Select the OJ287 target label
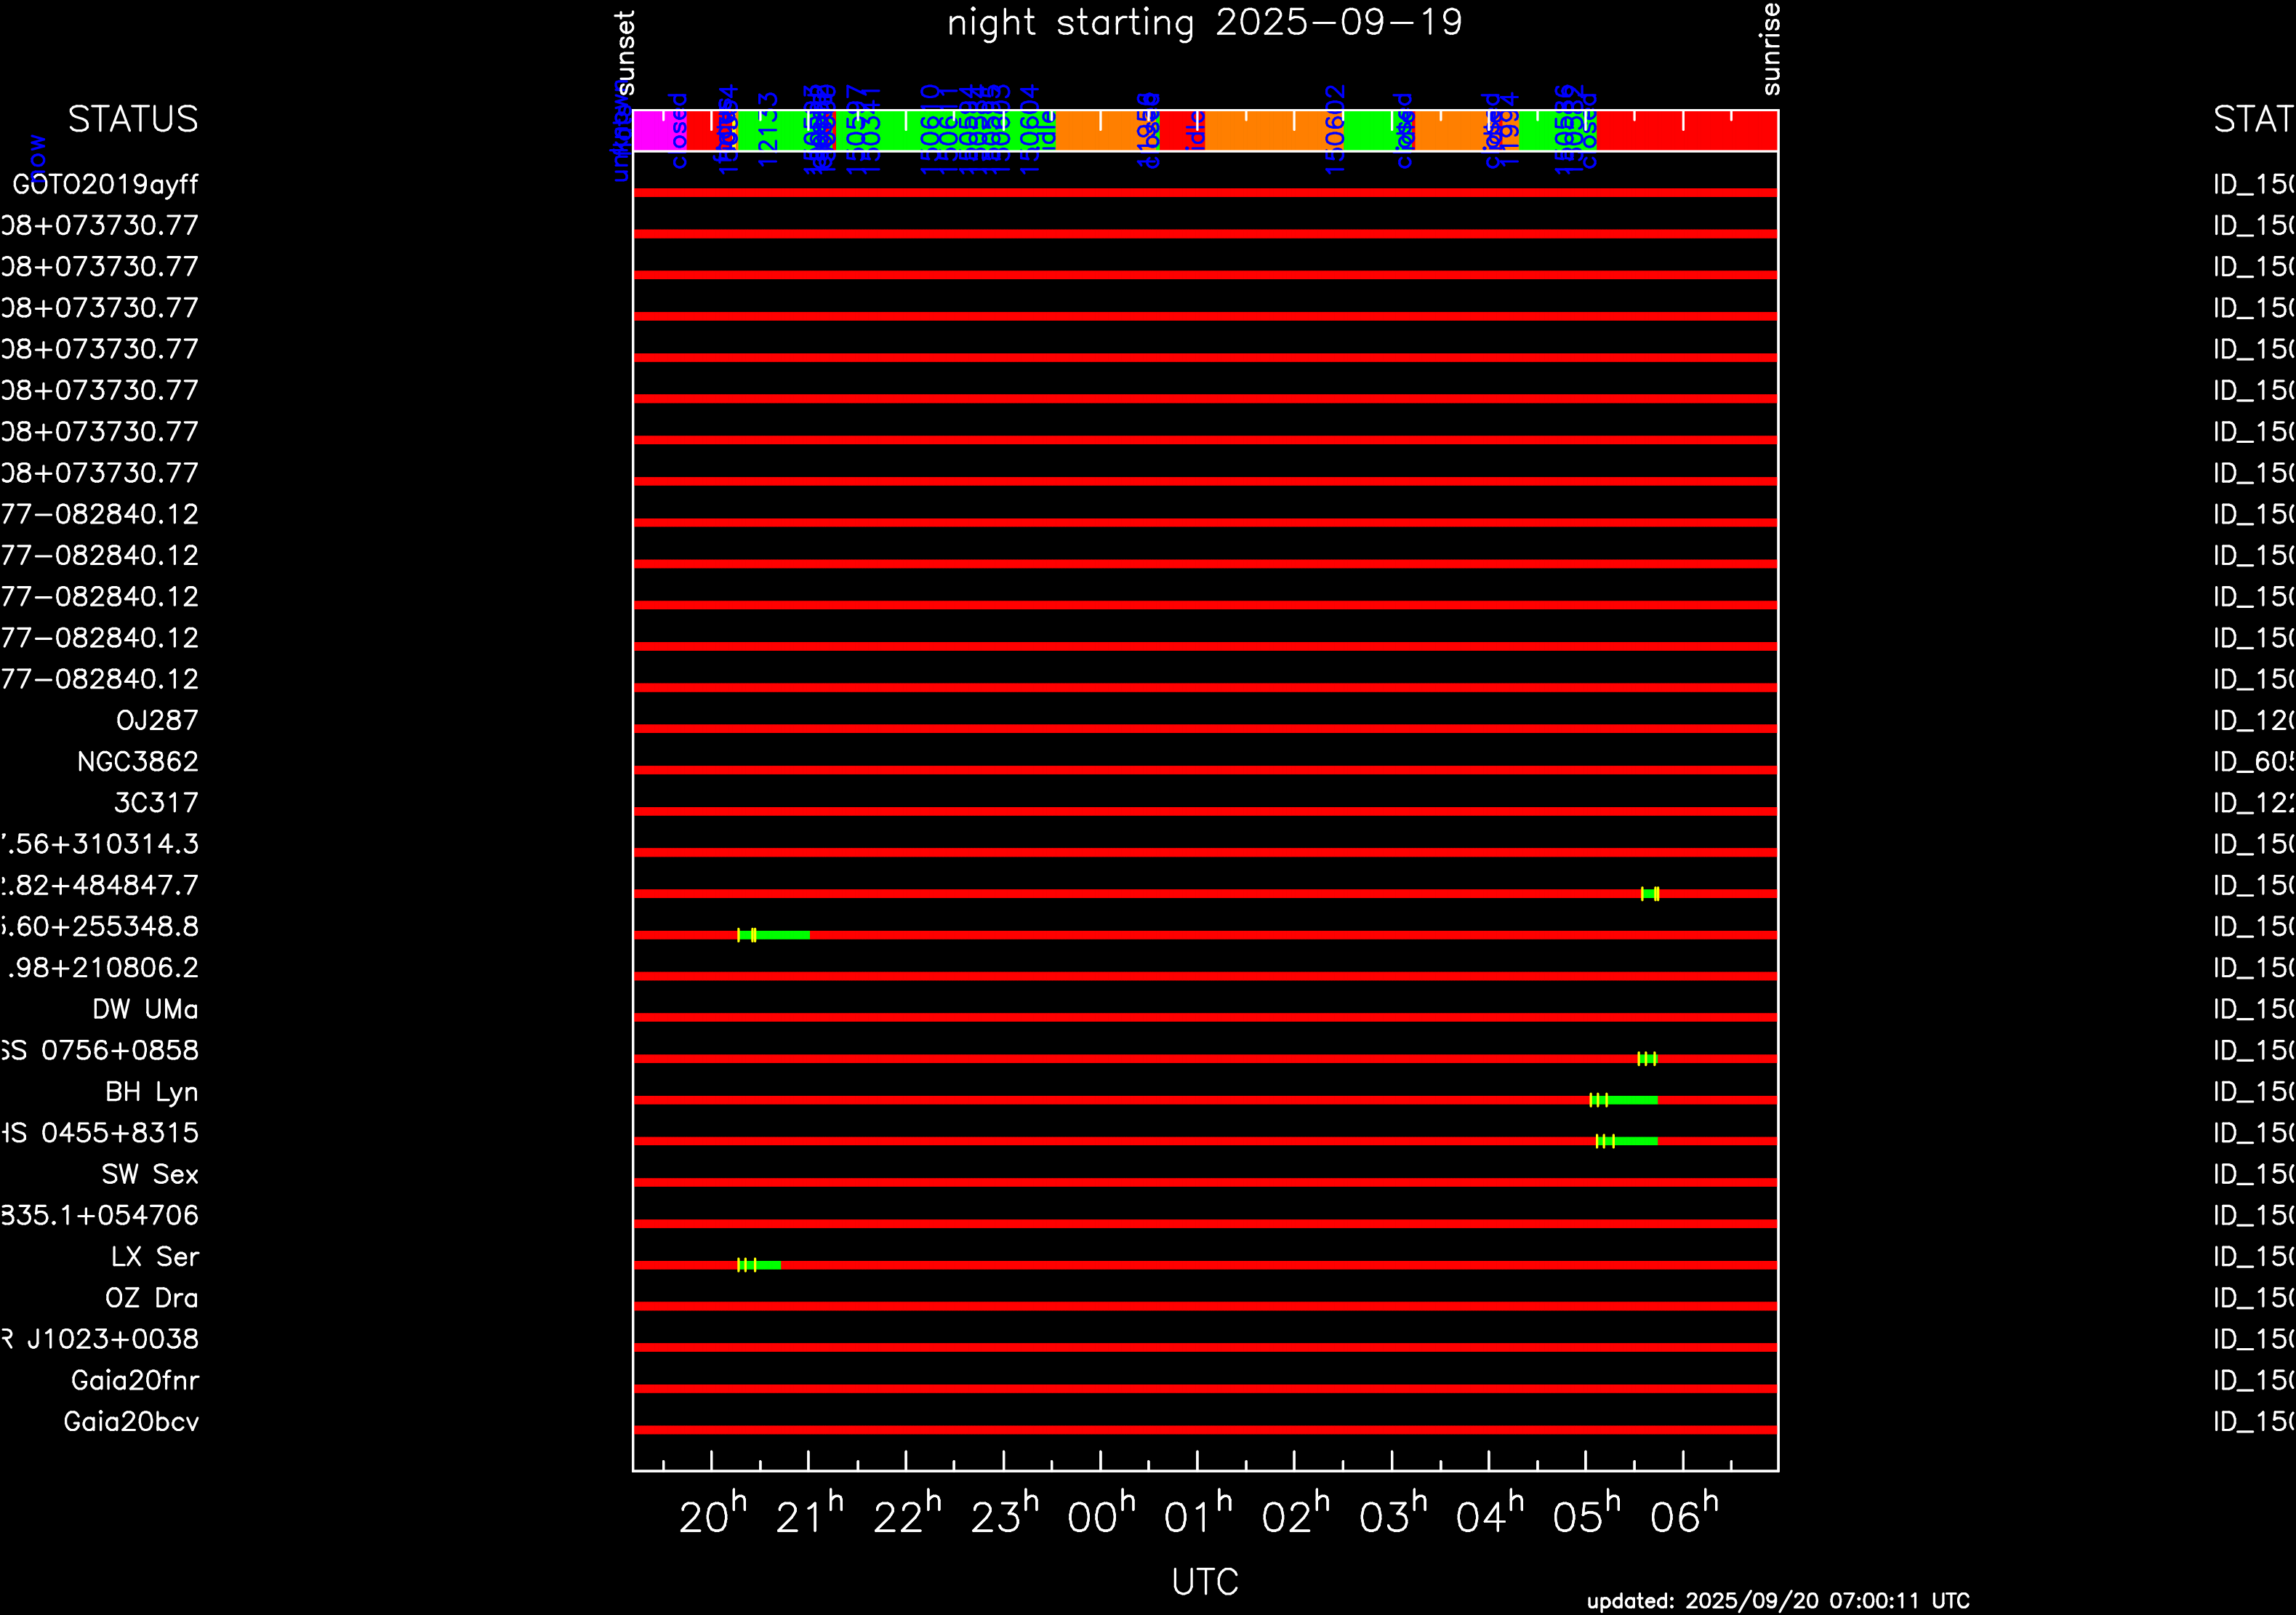 point(157,721)
